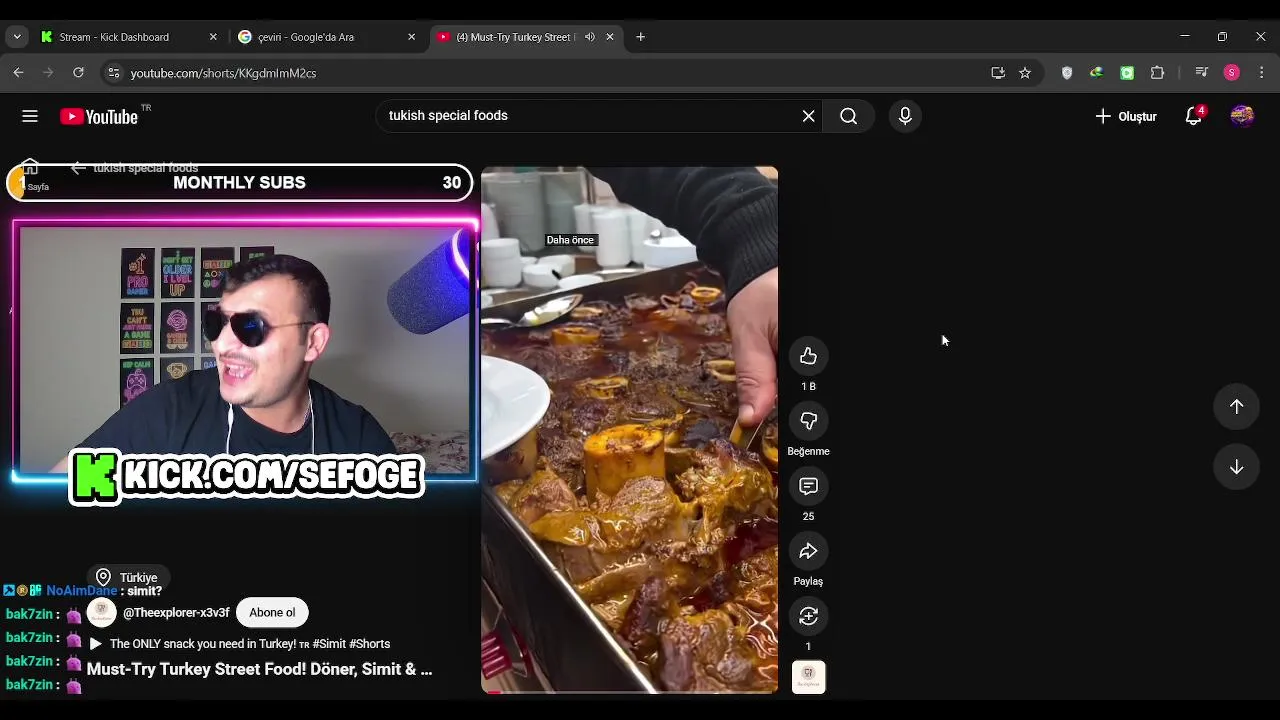1280x720 pixels.
Task: Click the magnifier search button
Action: 848,116
